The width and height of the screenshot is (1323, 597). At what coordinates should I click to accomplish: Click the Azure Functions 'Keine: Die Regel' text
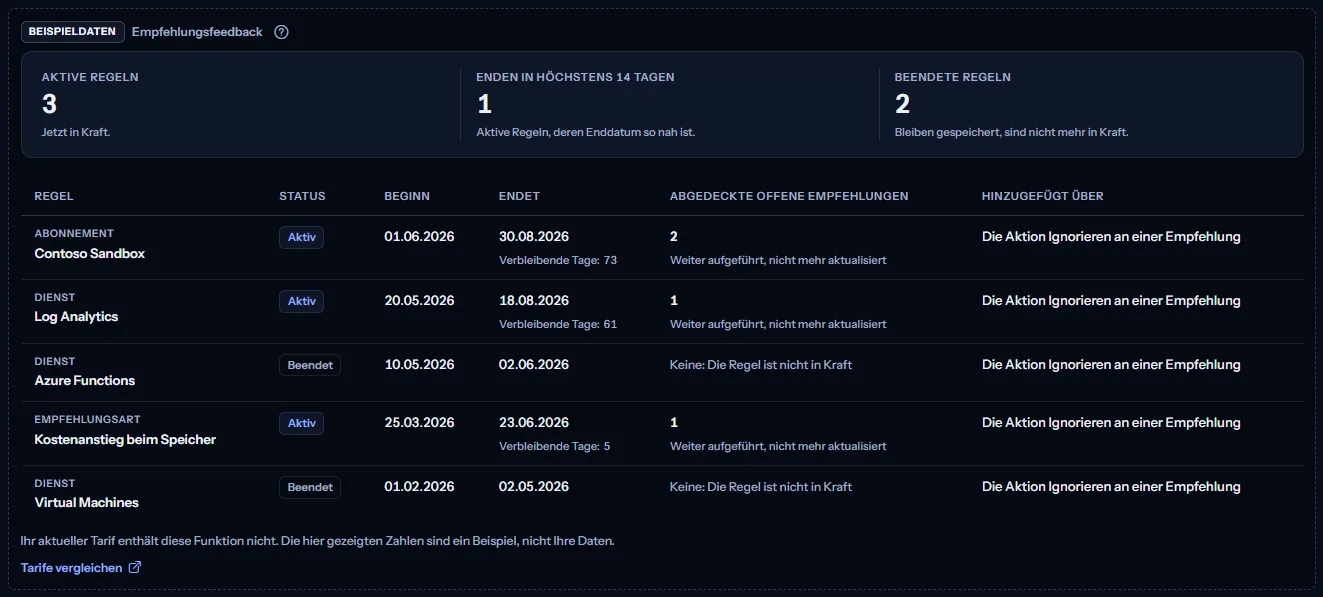[761, 365]
